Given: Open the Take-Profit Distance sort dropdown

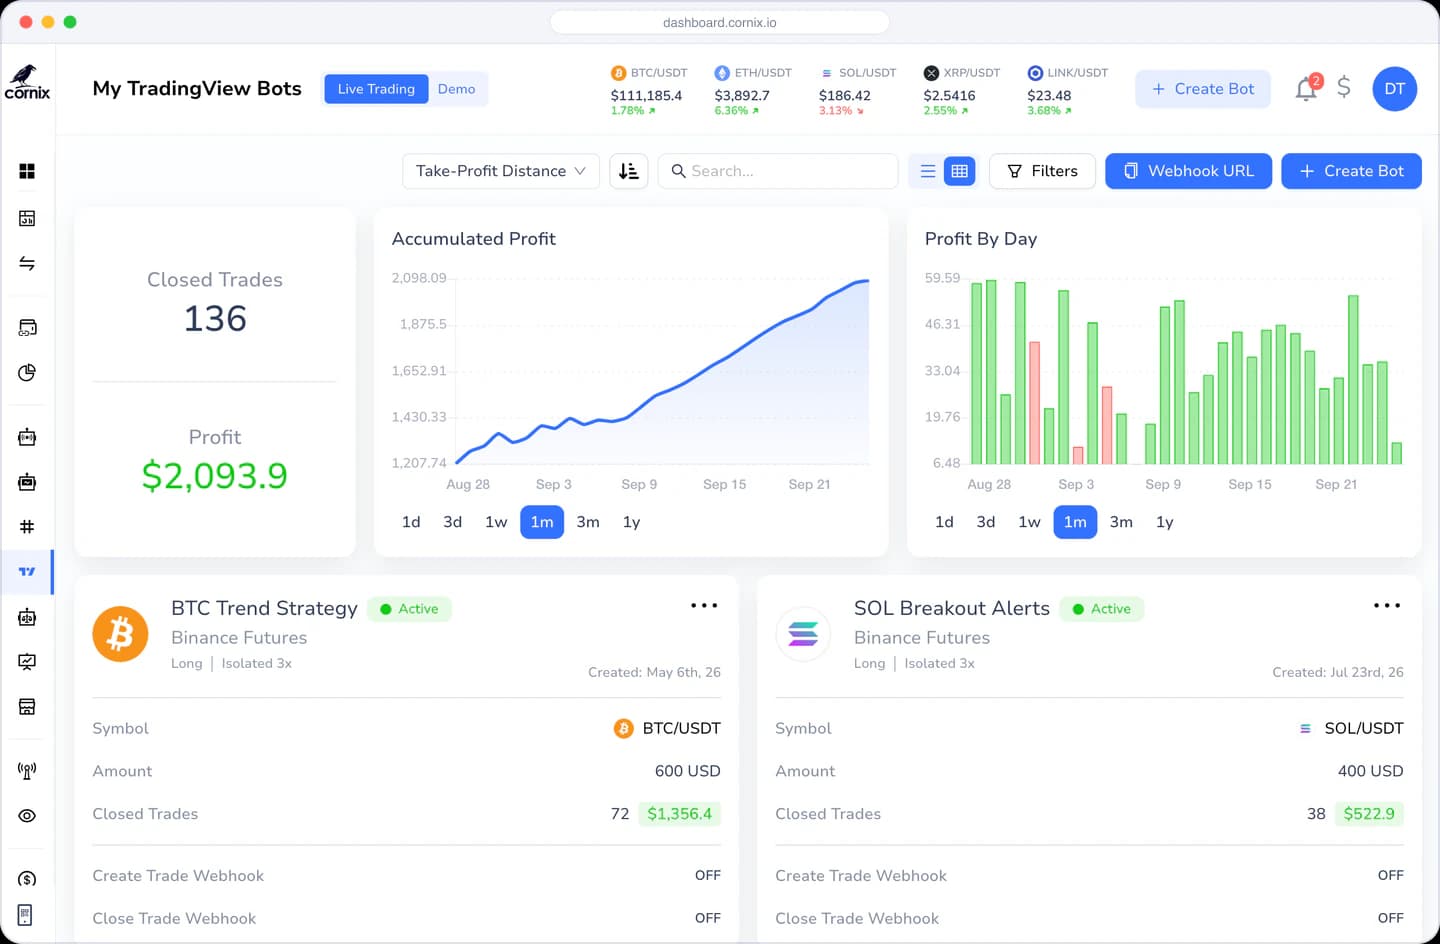Looking at the screenshot, I should coord(501,171).
